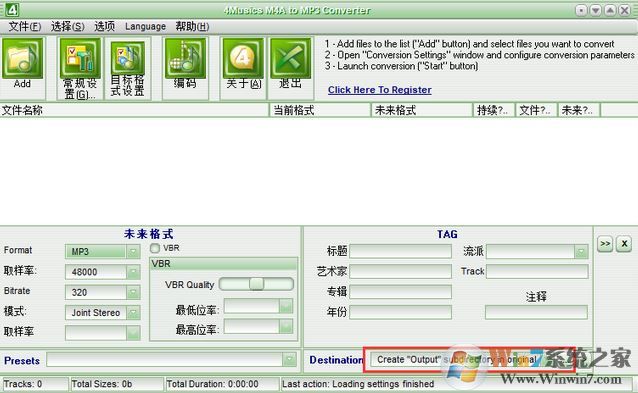The height and width of the screenshot is (393, 638).
Task: Open the 取样率 48000 dropdown
Action: 133,272
